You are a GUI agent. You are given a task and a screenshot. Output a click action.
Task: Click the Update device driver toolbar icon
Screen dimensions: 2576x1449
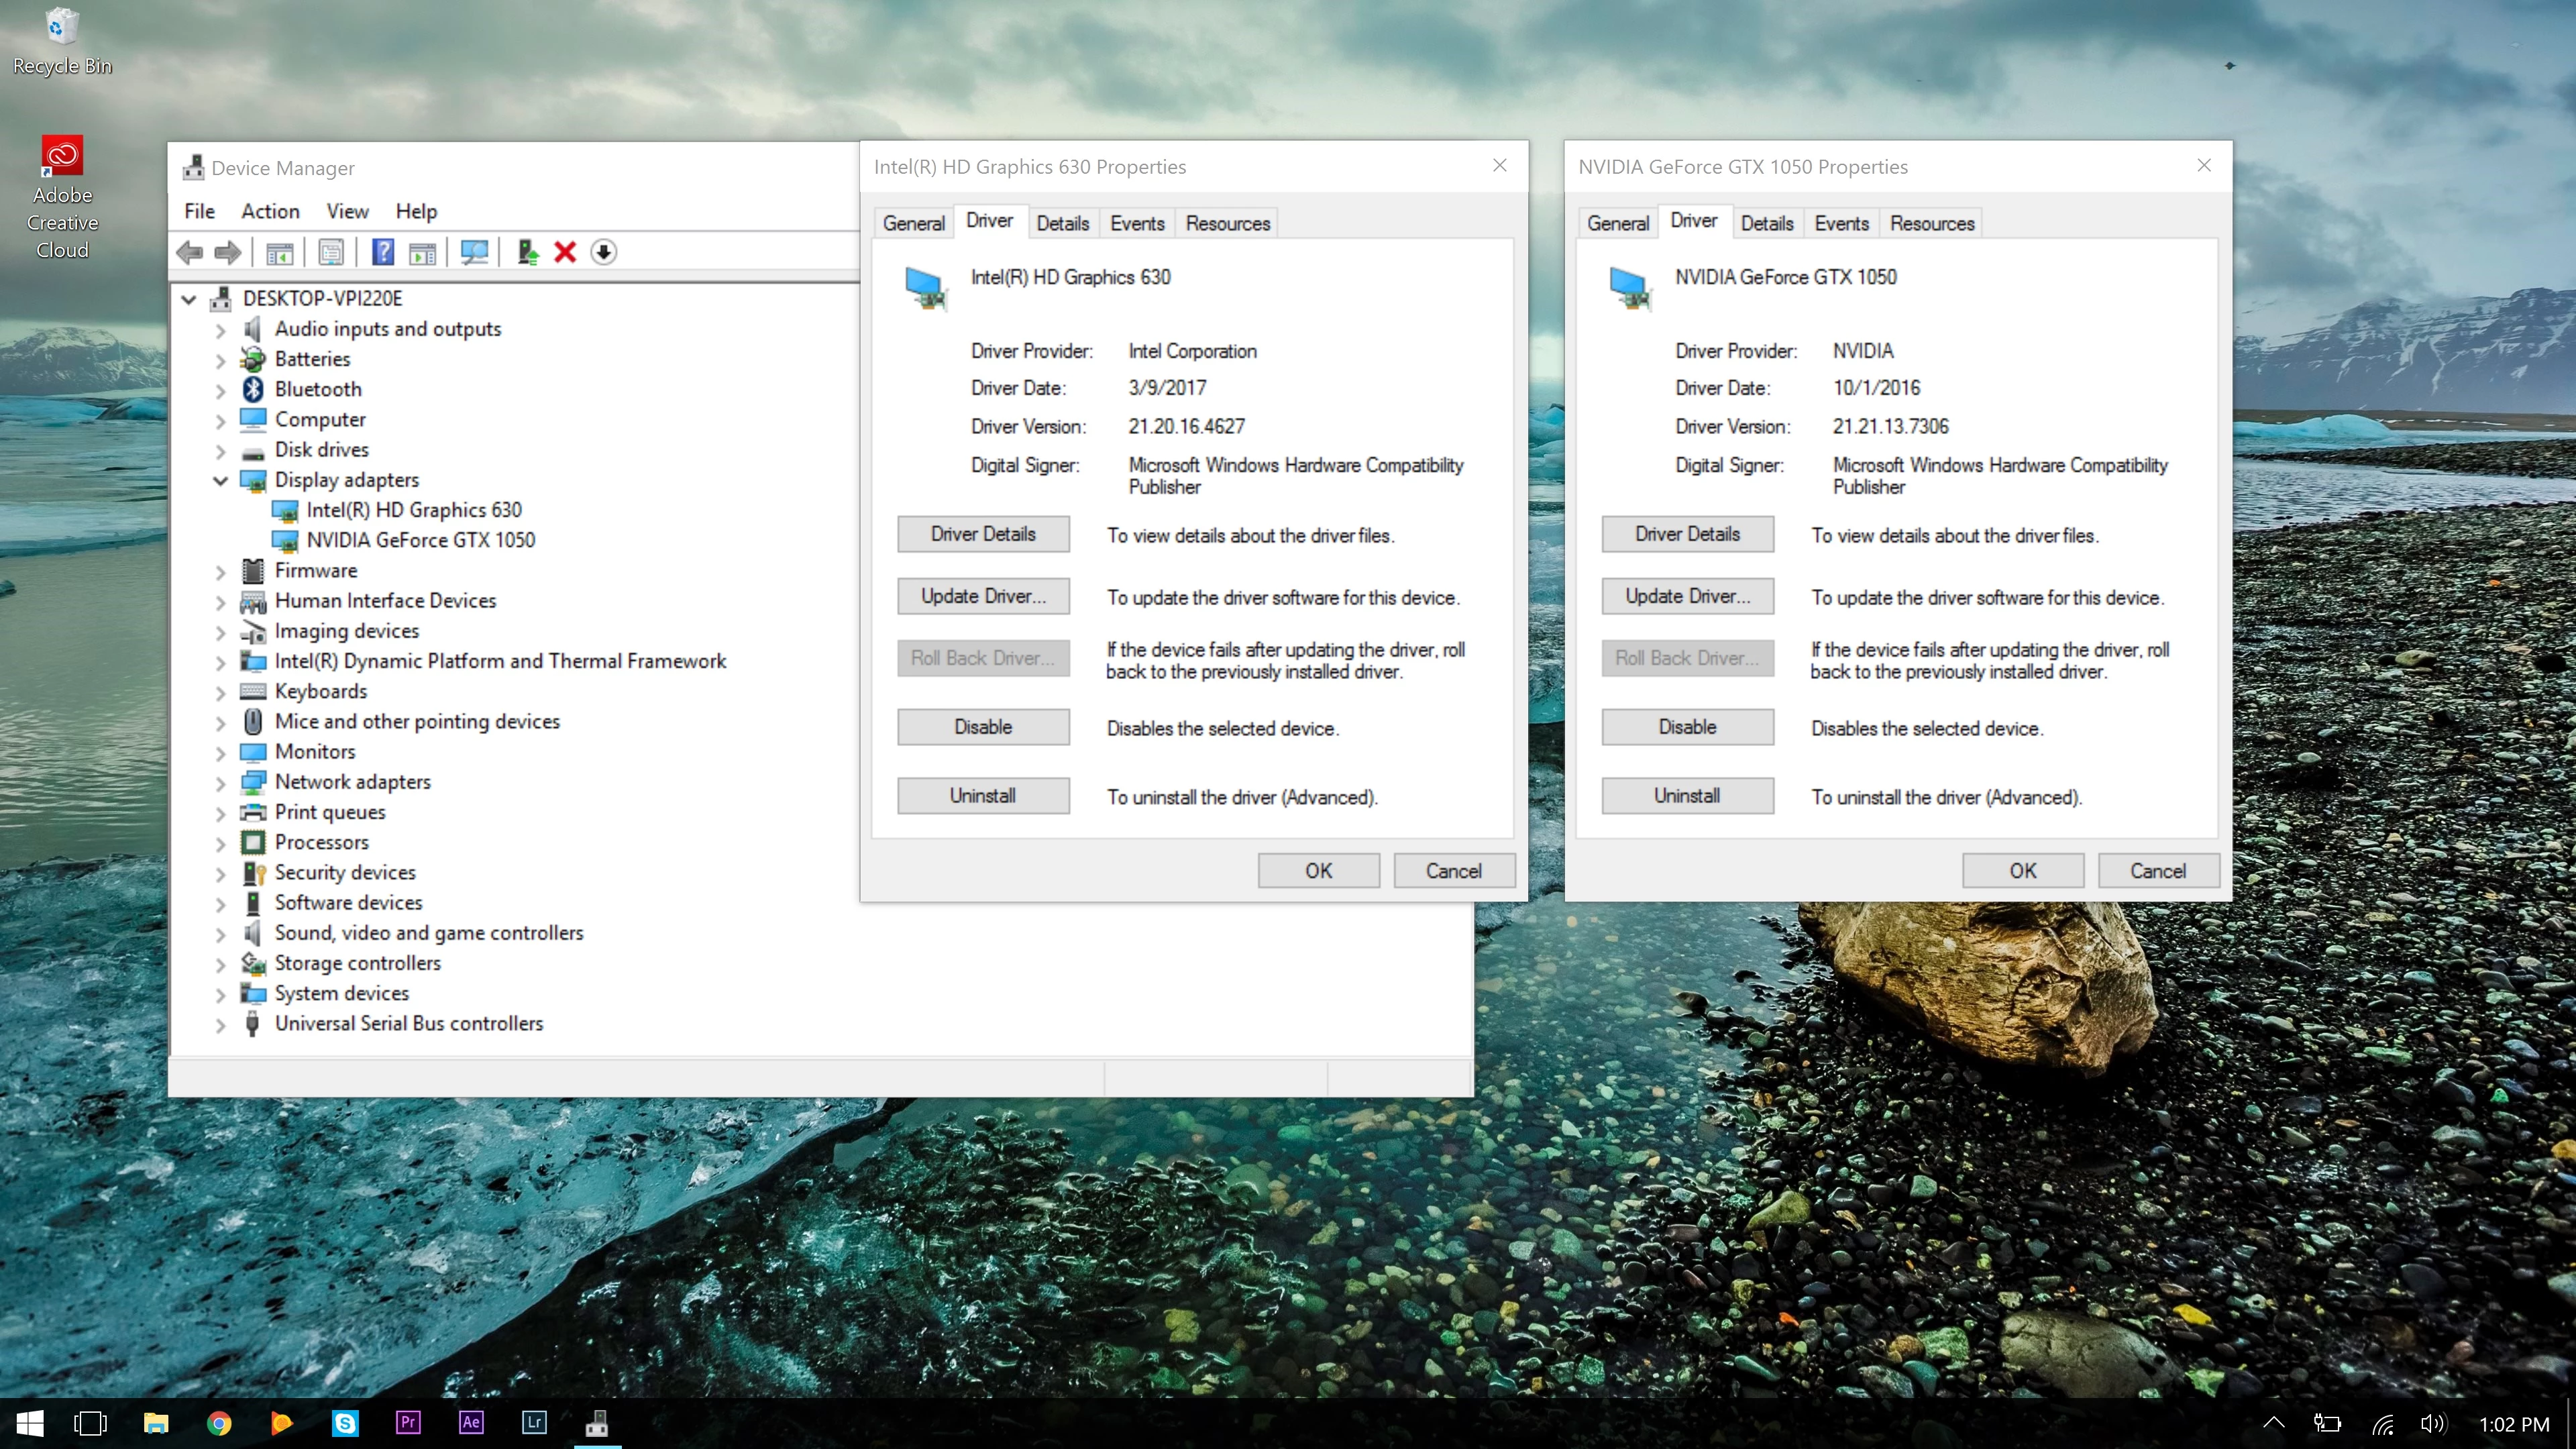[x=527, y=252]
